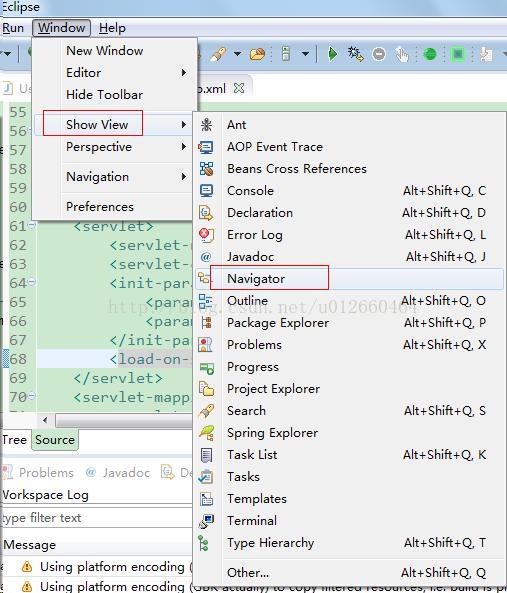Click the open folder toolbar icon
507x593 pixels.
click(257, 54)
